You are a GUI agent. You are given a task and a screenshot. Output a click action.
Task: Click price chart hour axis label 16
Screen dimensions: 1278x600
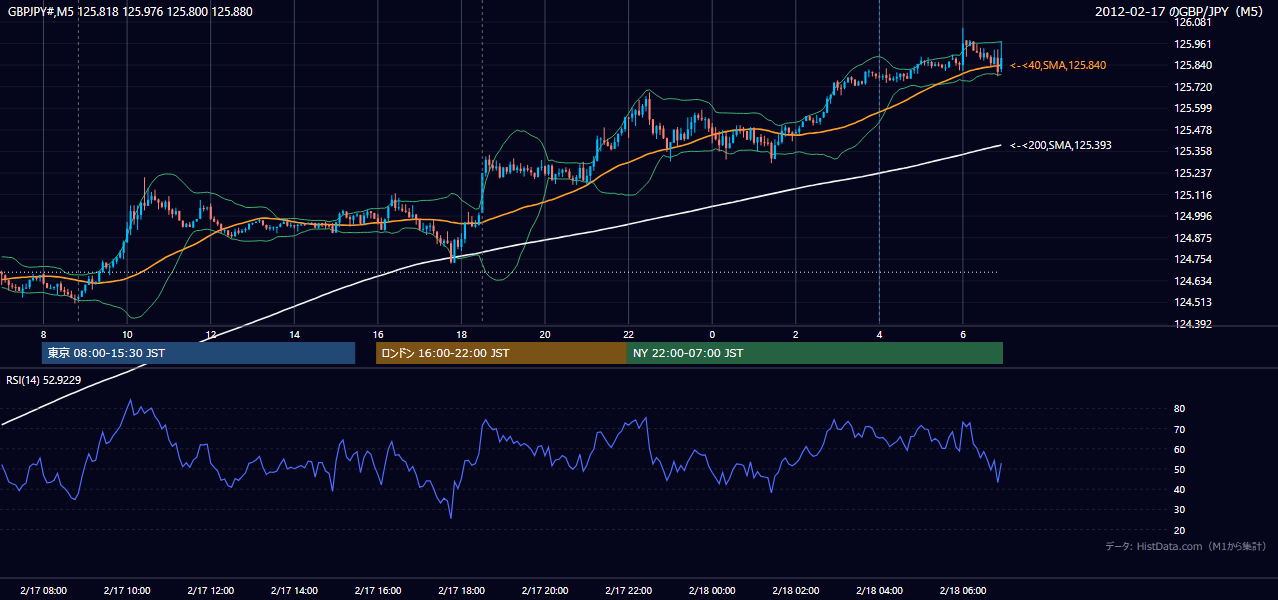click(377, 334)
